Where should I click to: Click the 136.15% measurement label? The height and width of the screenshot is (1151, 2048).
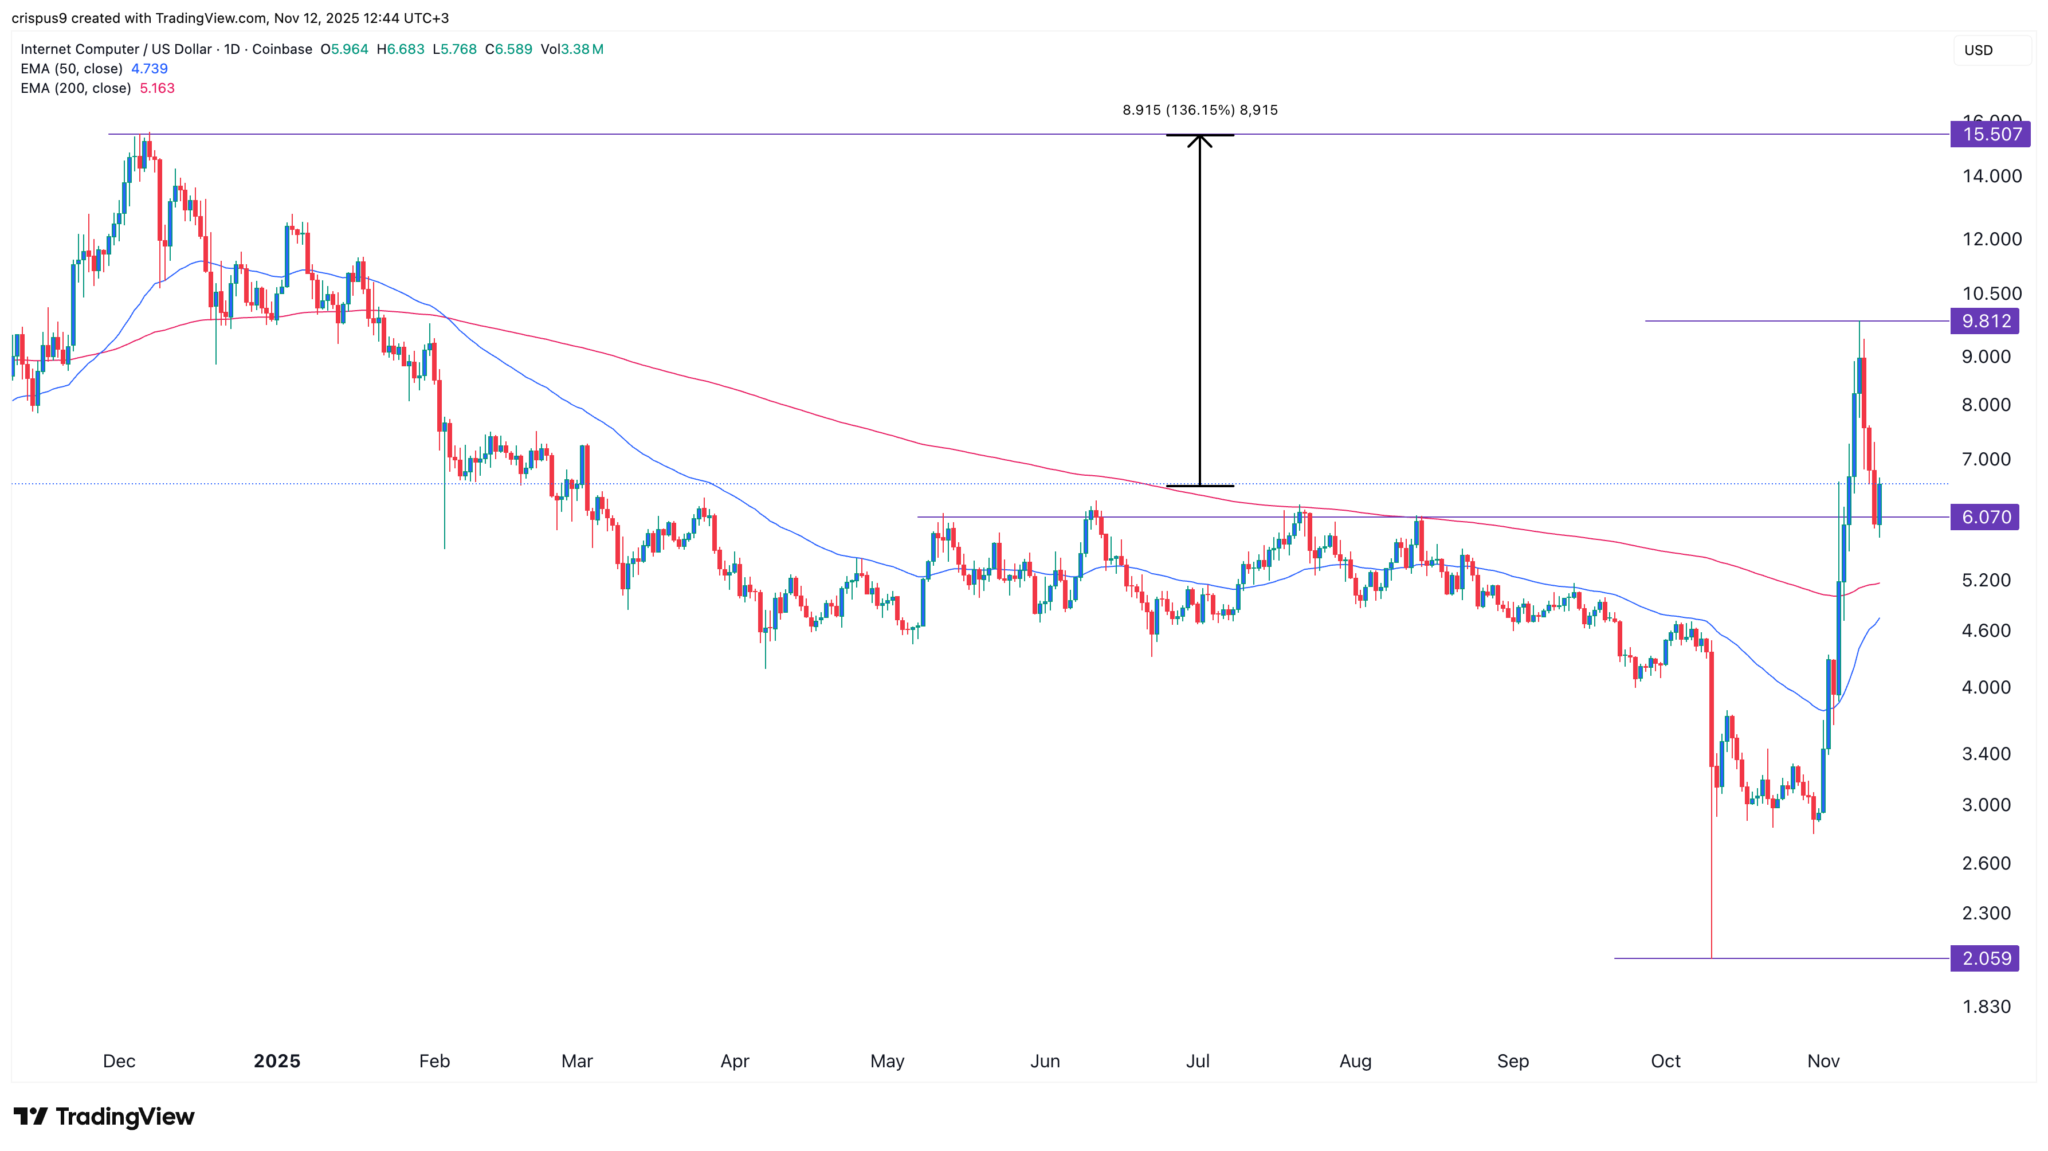pos(1199,110)
